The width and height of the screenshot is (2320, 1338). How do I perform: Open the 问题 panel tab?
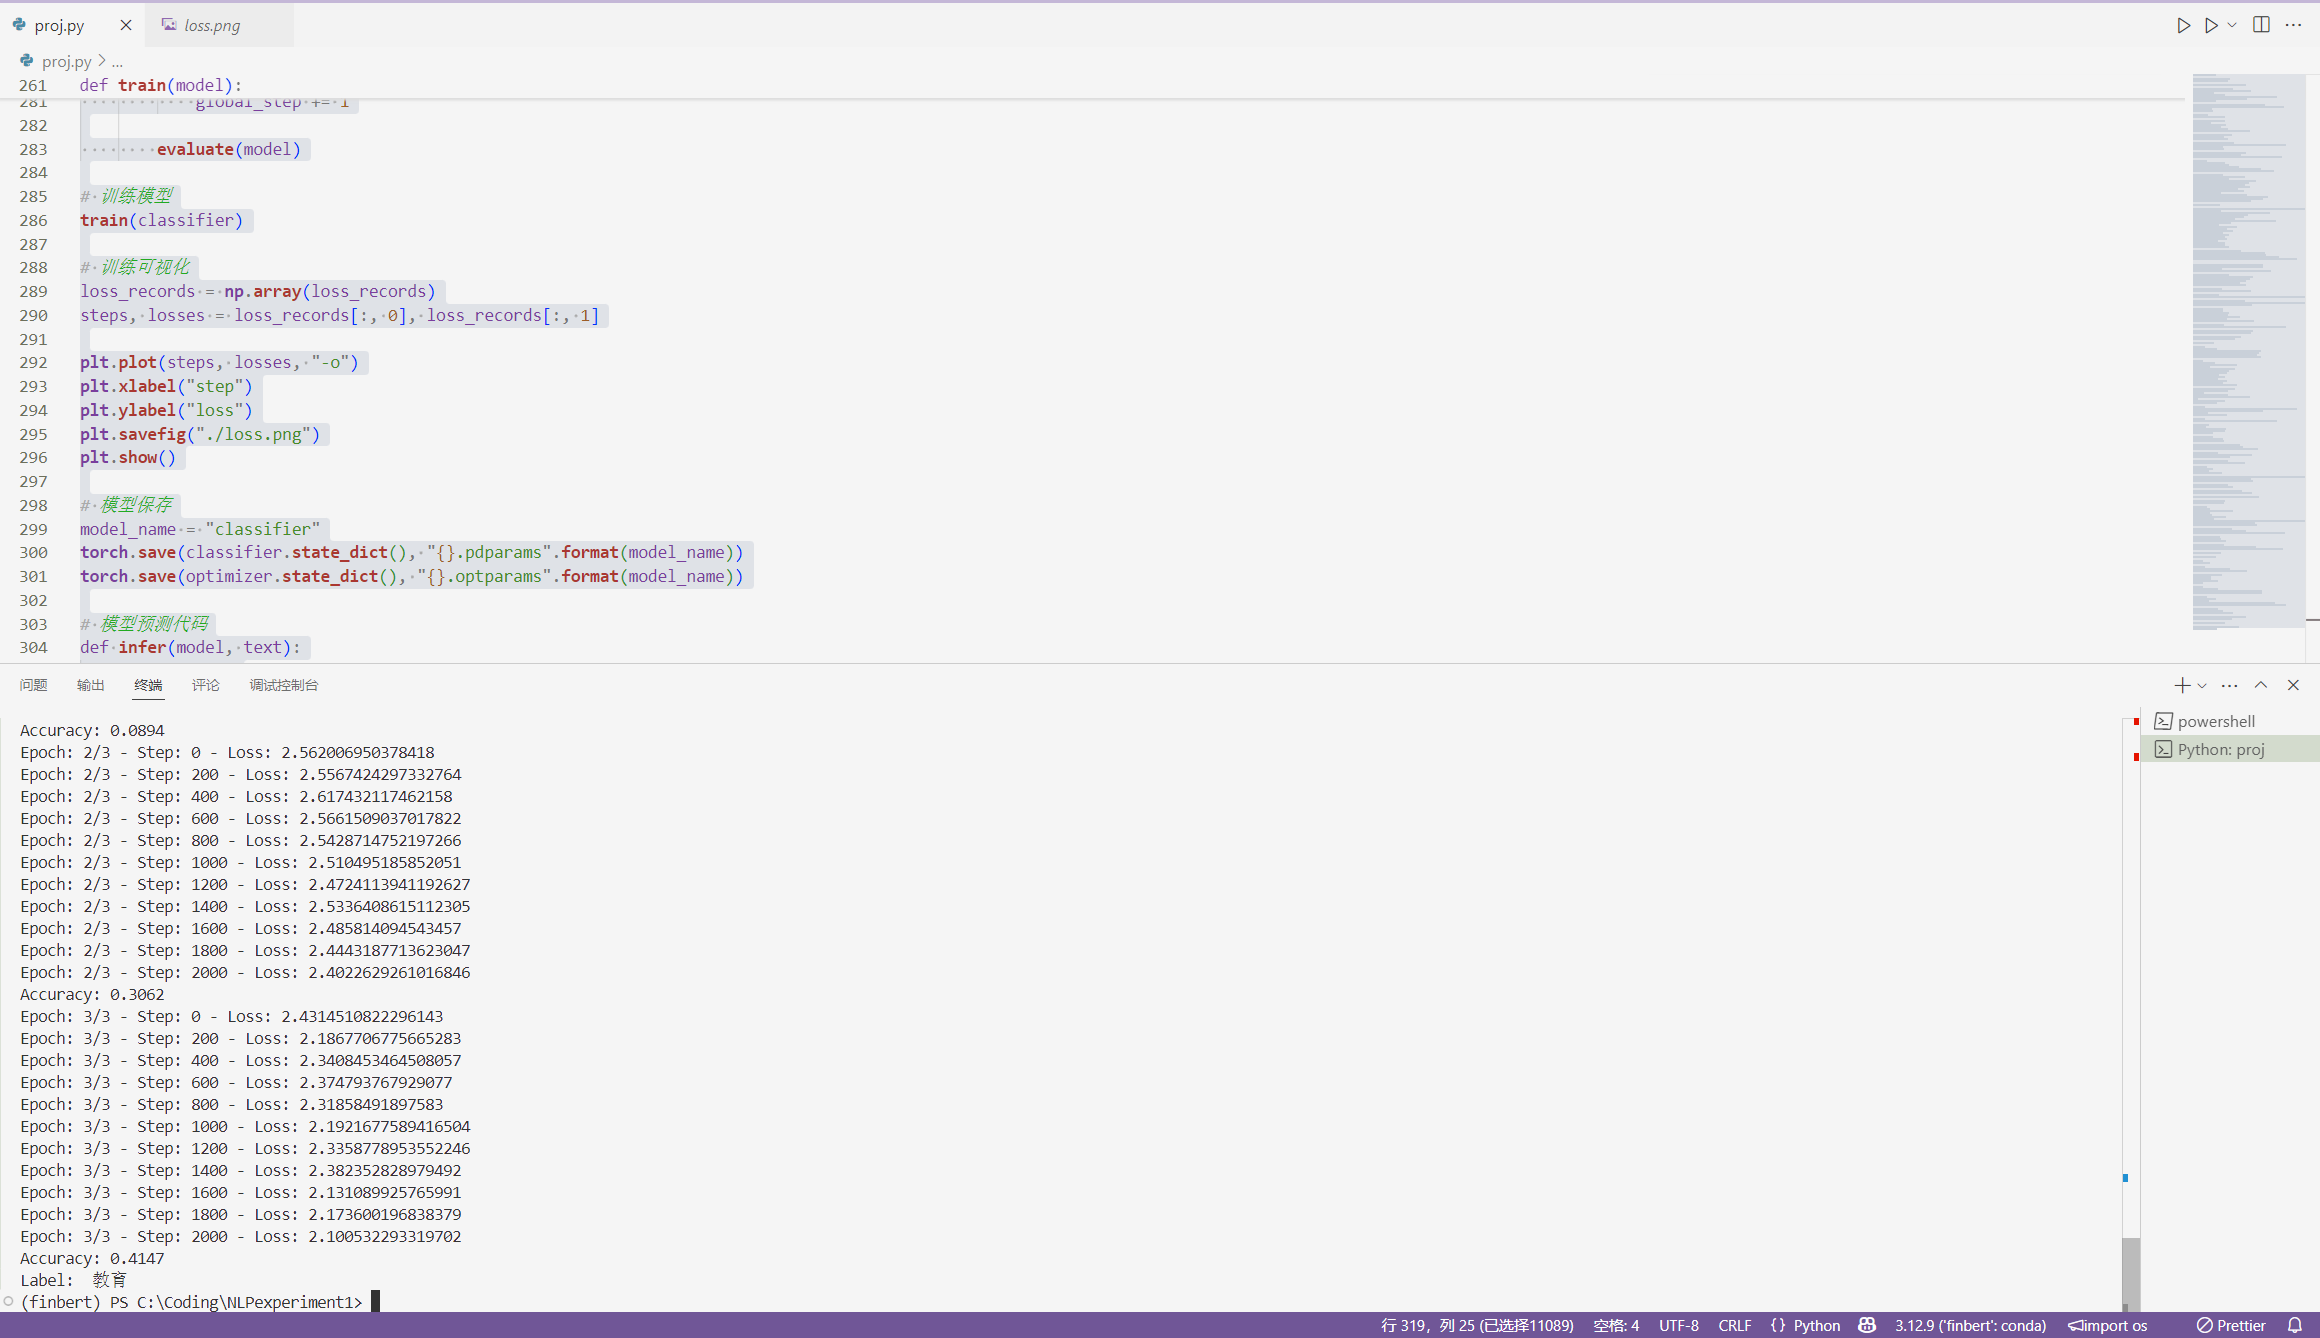pos(33,685)
